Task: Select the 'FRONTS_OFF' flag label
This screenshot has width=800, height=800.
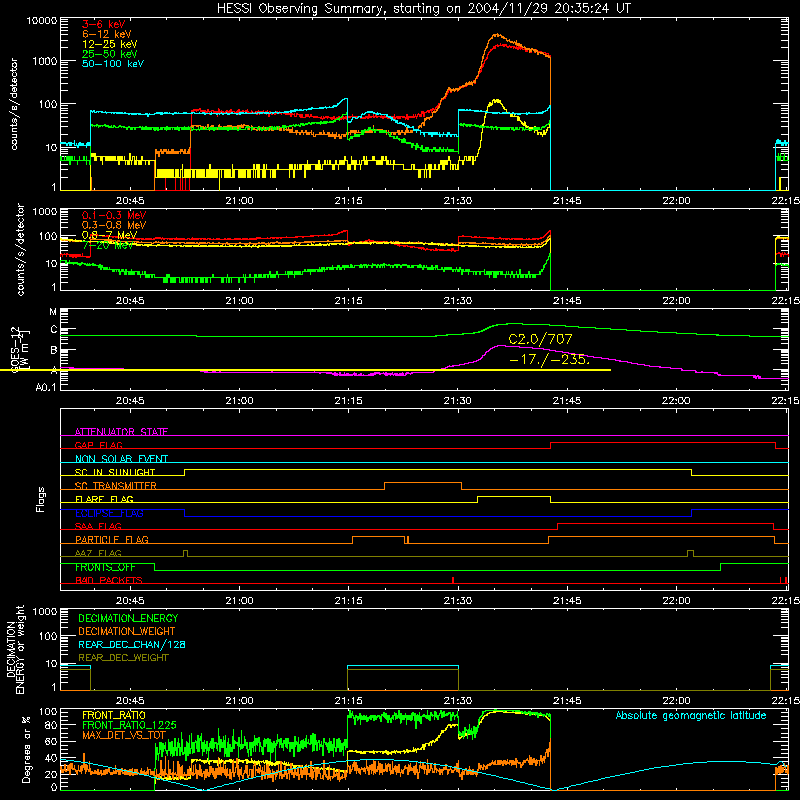Action: (x=105, y=567)
